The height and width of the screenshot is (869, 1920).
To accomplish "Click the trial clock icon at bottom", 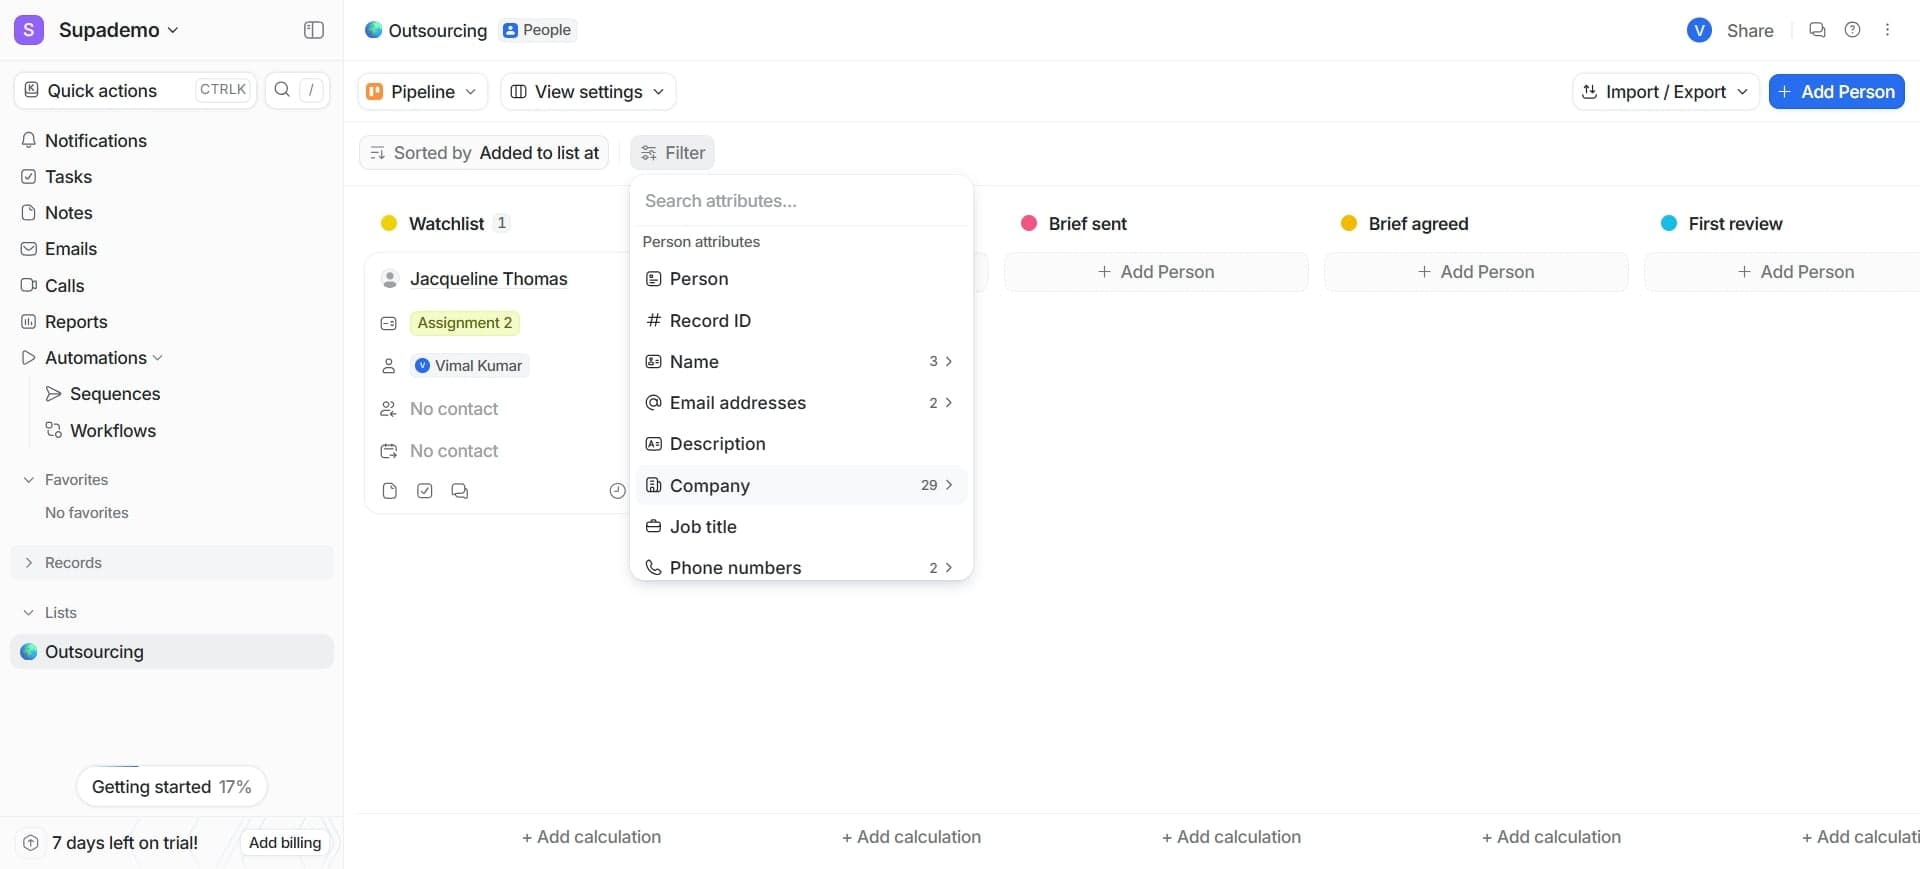I will tap(31, 843).
